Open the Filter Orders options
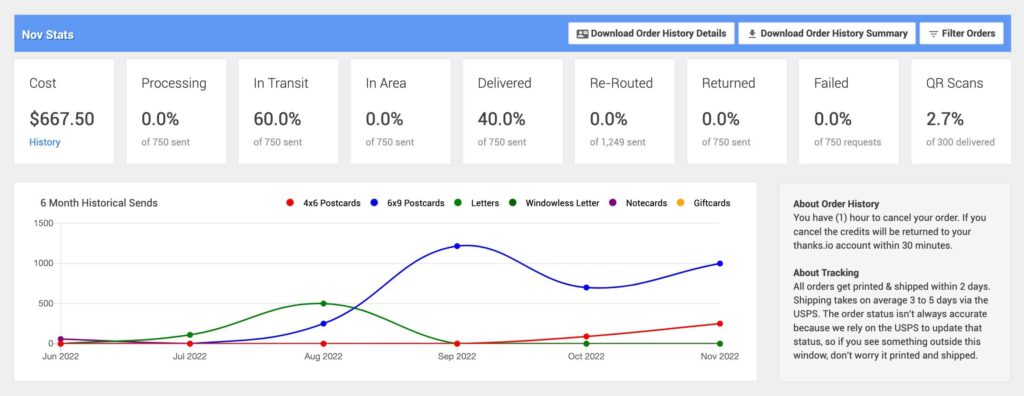Image resolution: width=1024 pixels, height=396 pixels. point(962,33)
